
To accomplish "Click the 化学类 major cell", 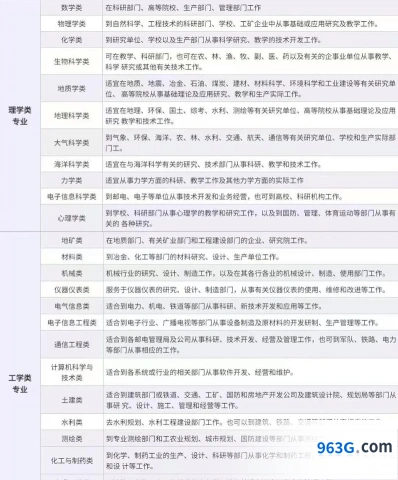I will pos(72,40).
